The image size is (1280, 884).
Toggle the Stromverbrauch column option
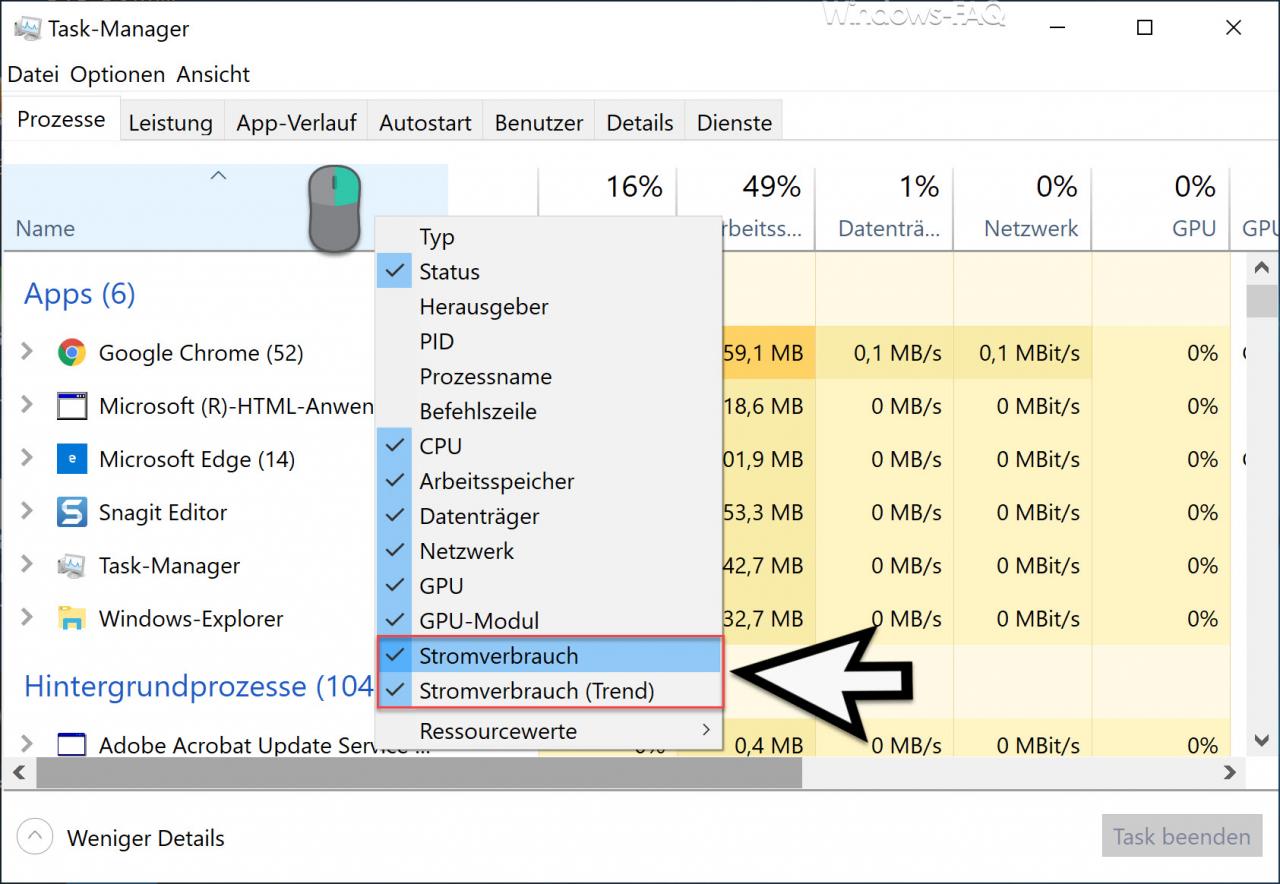pyautogui.click(x=548, y=656)
